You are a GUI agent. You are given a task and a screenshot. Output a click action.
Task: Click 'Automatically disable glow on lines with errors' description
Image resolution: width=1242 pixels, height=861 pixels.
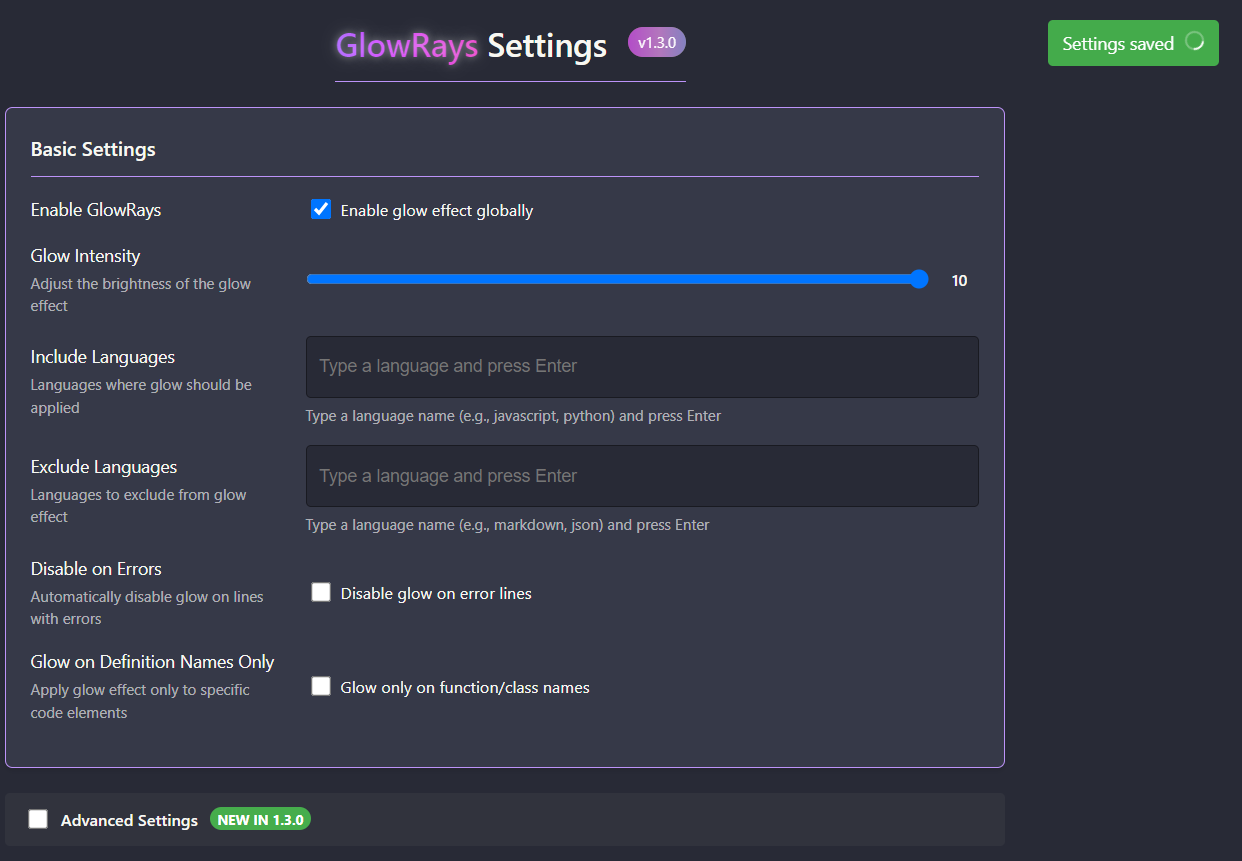pyautogui.click(x=147, y=608)
